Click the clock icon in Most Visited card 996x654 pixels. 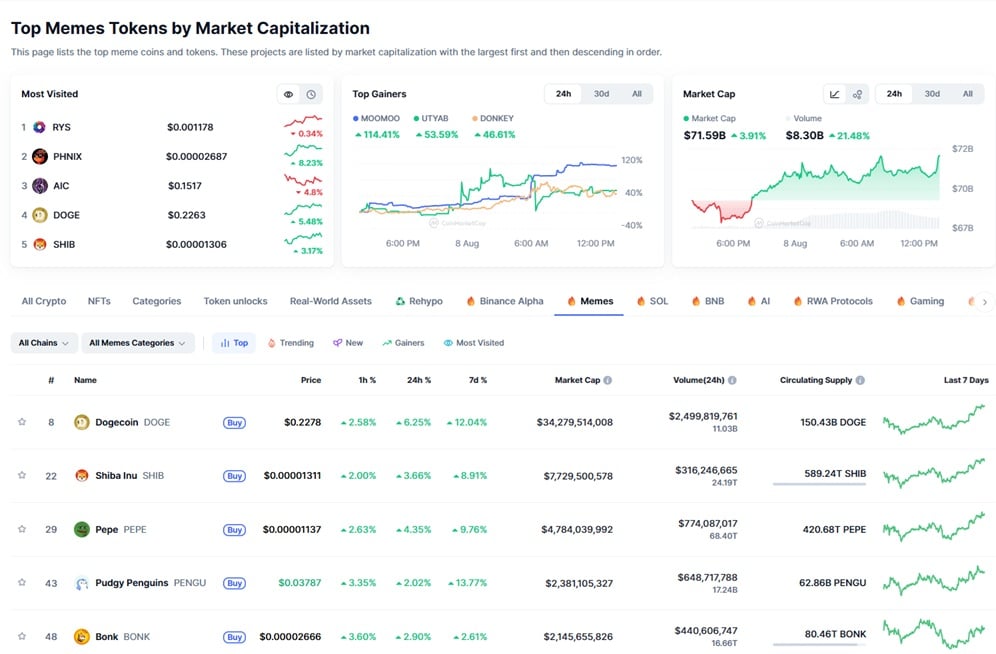click(311, 94)
